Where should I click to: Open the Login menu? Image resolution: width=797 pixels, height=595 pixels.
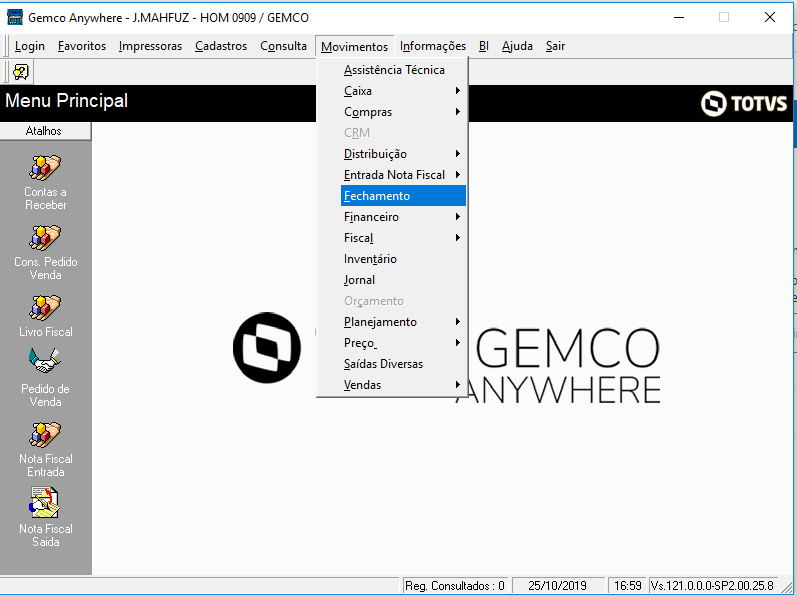pyautogui.click(x=30, y=46)
